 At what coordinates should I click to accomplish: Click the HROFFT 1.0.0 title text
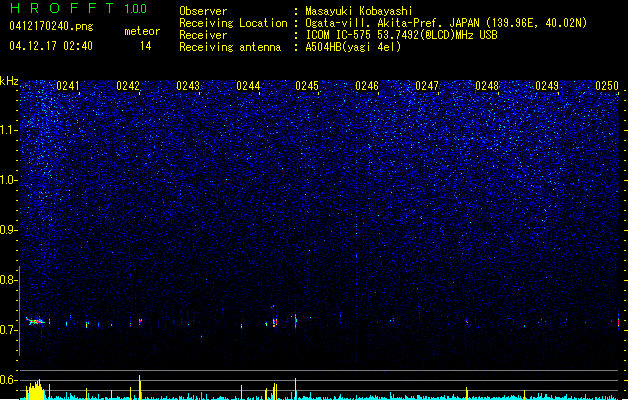[x=79, y=8]
